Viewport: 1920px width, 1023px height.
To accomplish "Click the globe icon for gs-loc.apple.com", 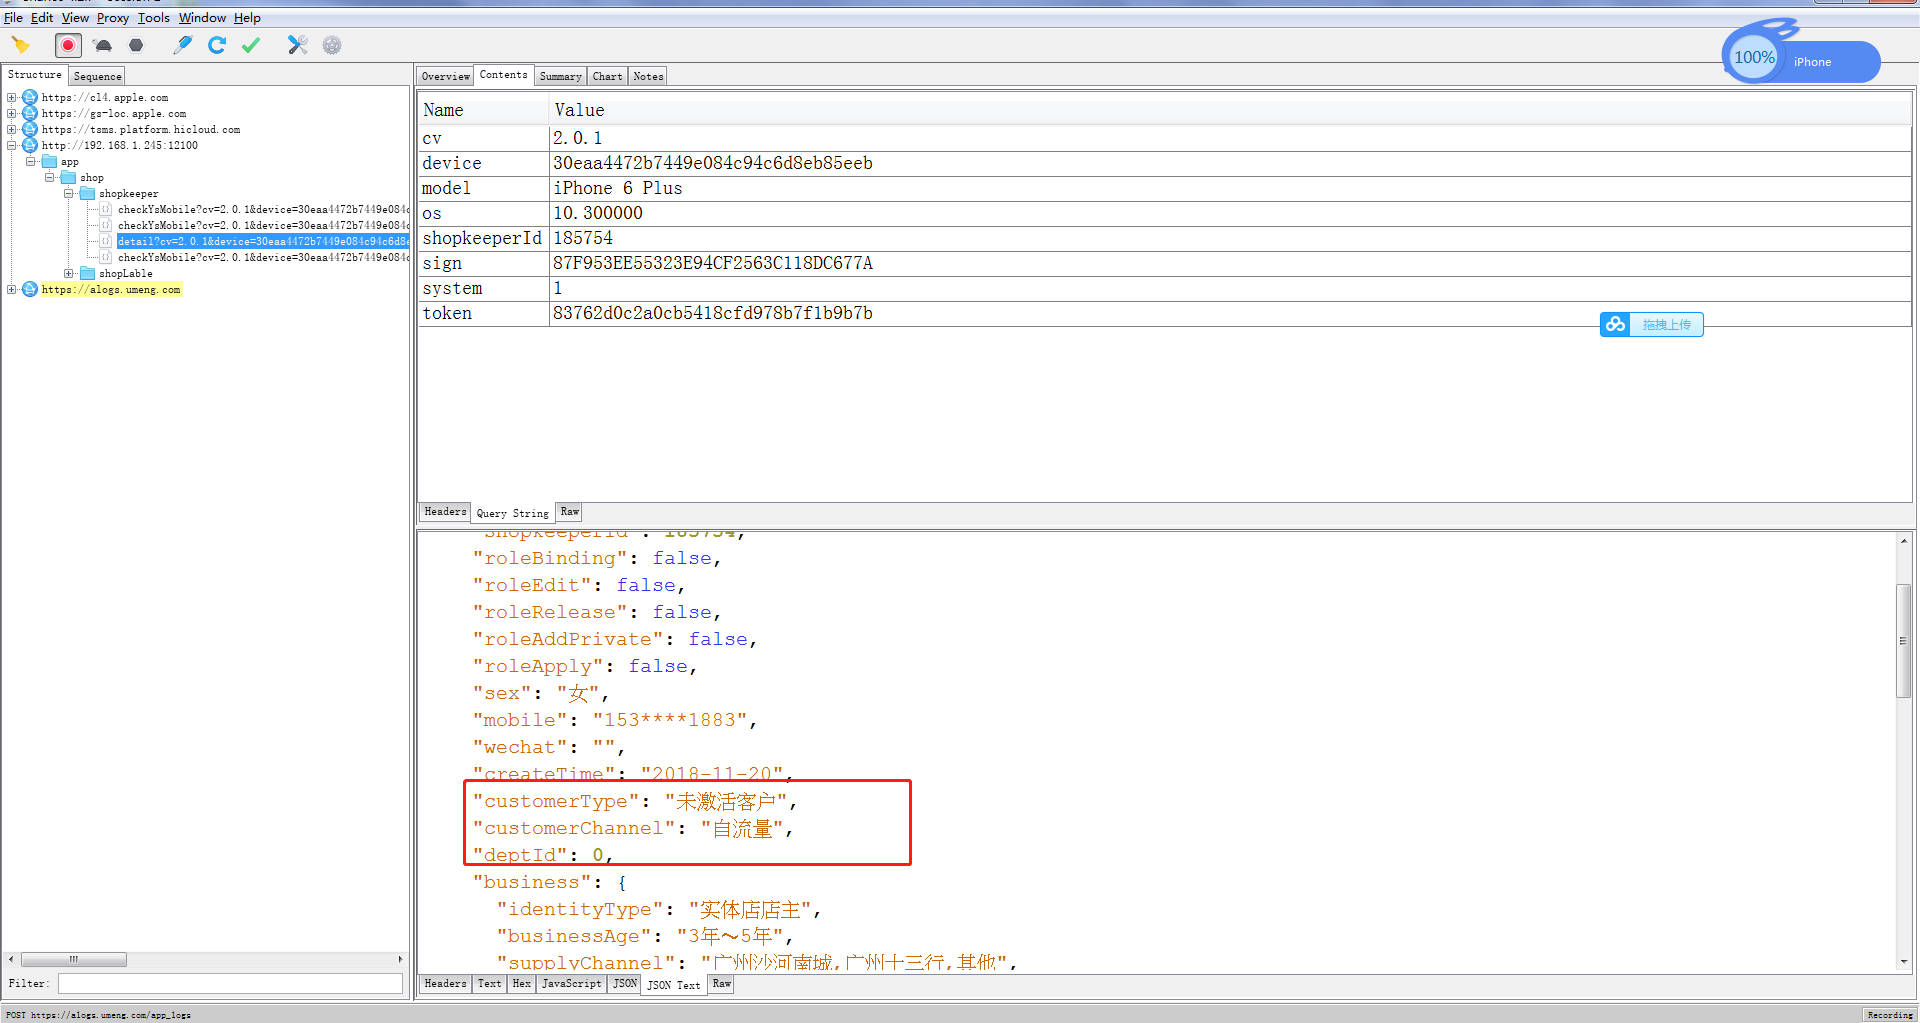I will tap(30, 113).
